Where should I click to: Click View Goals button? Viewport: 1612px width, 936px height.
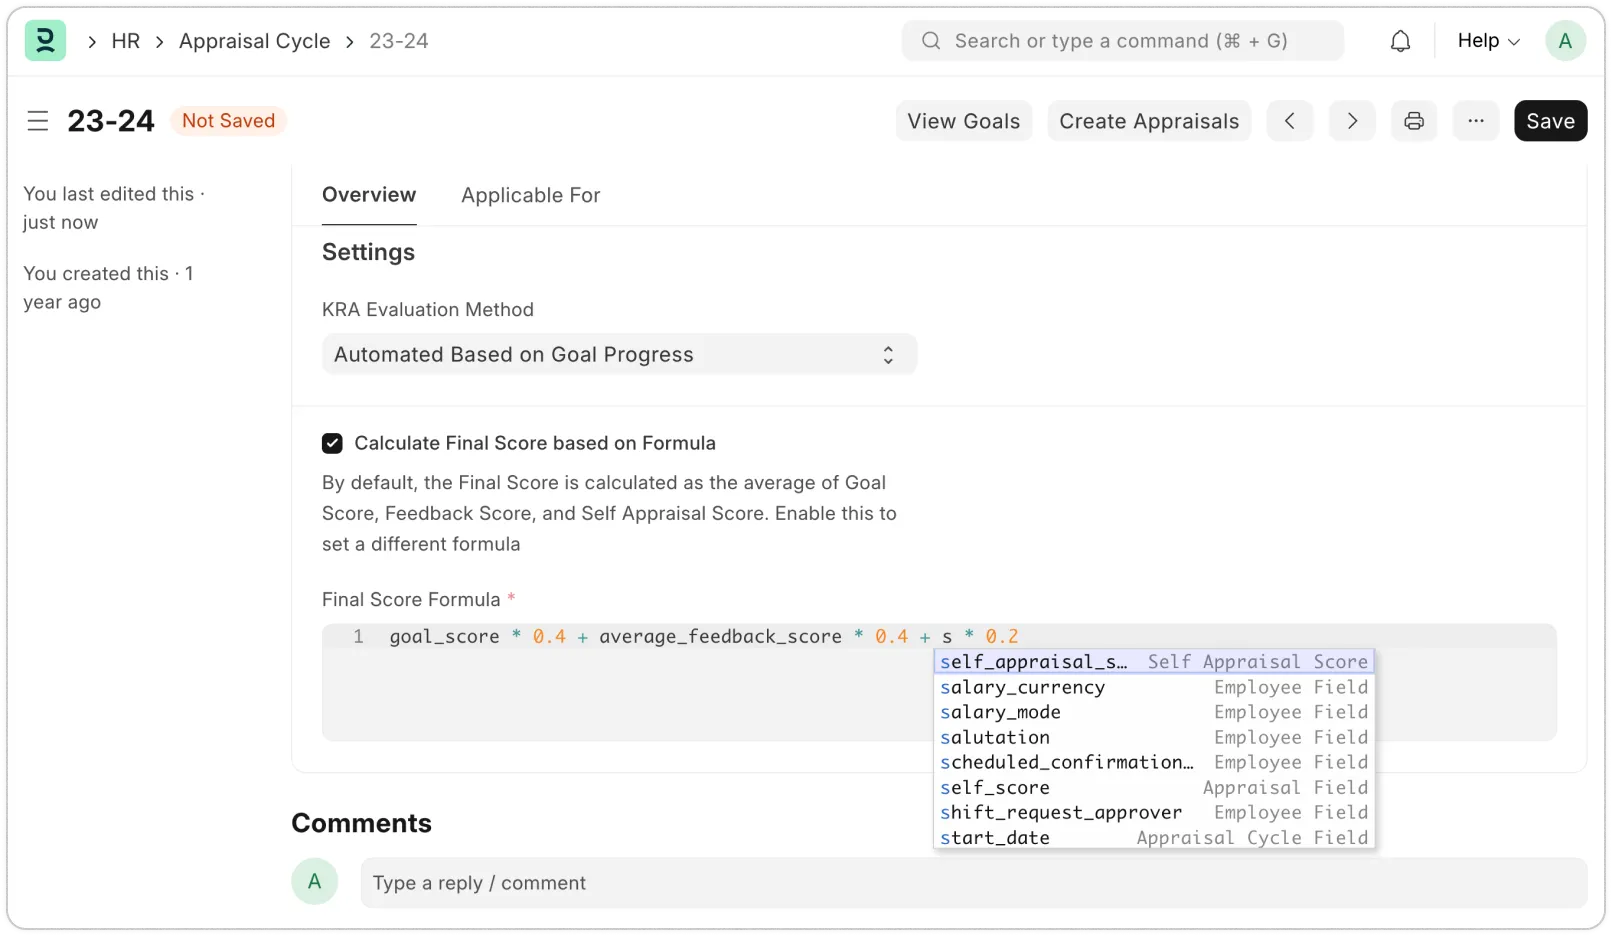pyautogui.click(x=963, y=121)
